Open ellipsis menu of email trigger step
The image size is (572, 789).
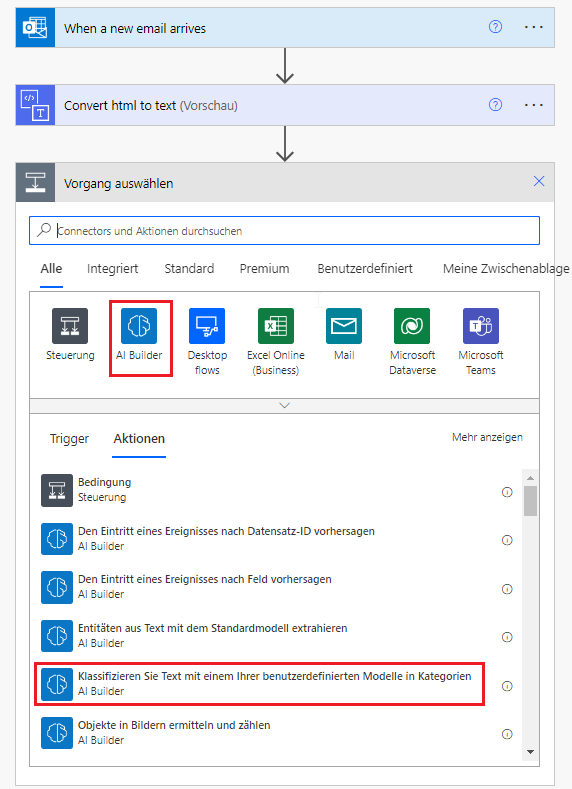pyautogui.click(x=534, y=27)
